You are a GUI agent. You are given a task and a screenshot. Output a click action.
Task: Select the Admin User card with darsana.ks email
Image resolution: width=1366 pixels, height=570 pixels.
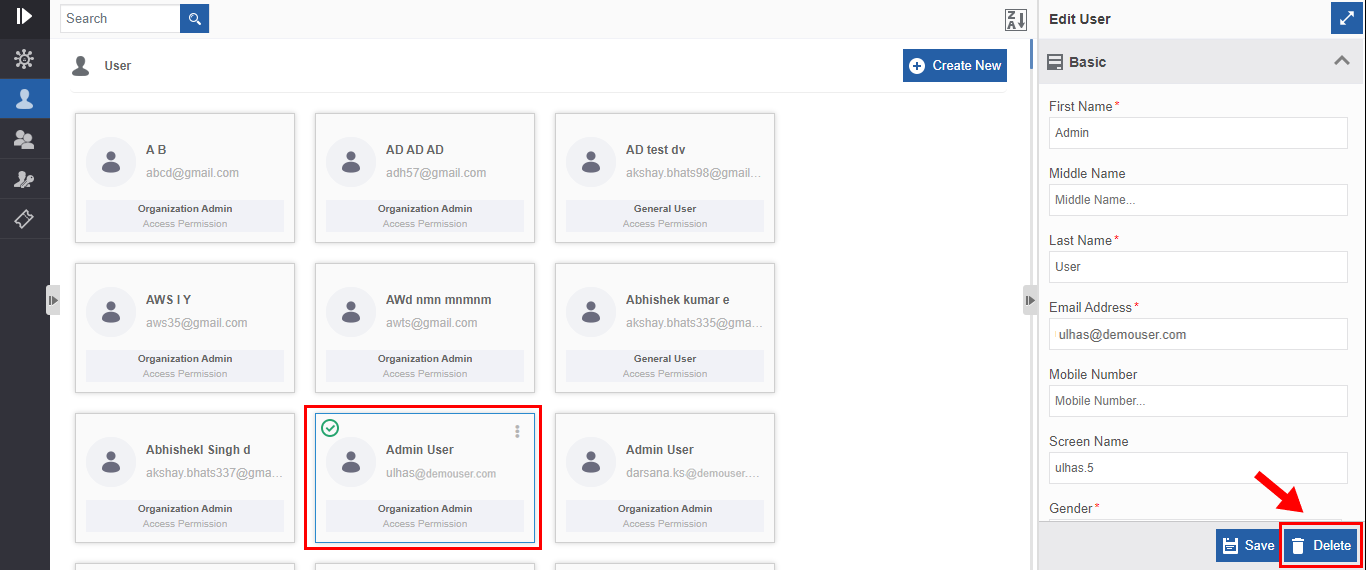tap(665, 477)
